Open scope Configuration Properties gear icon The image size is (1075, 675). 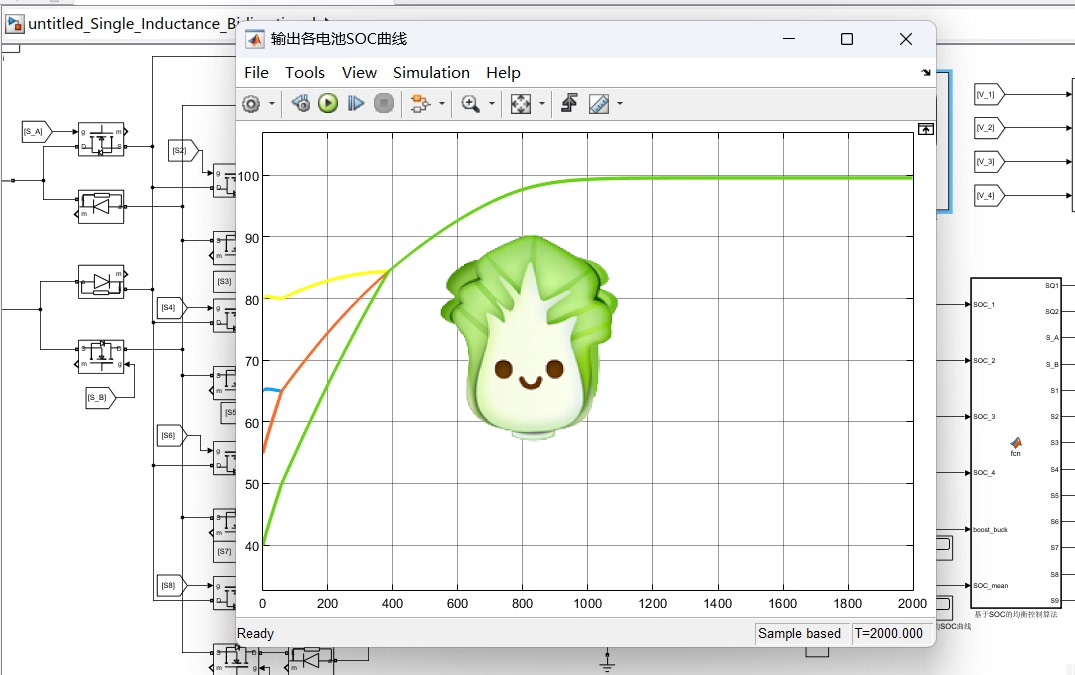252,104
